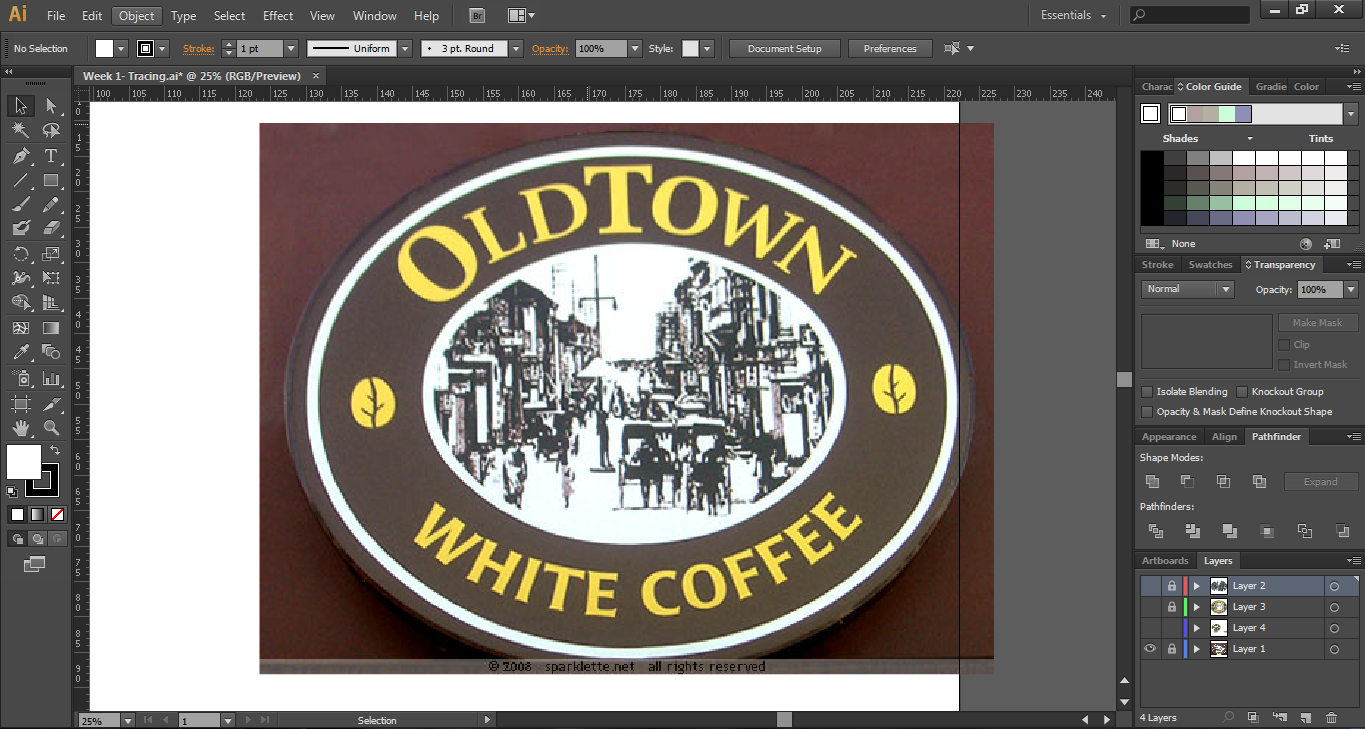Select the Eraser tool
Viewport: 1365px width, 729px height.
(x=51, y=229)
